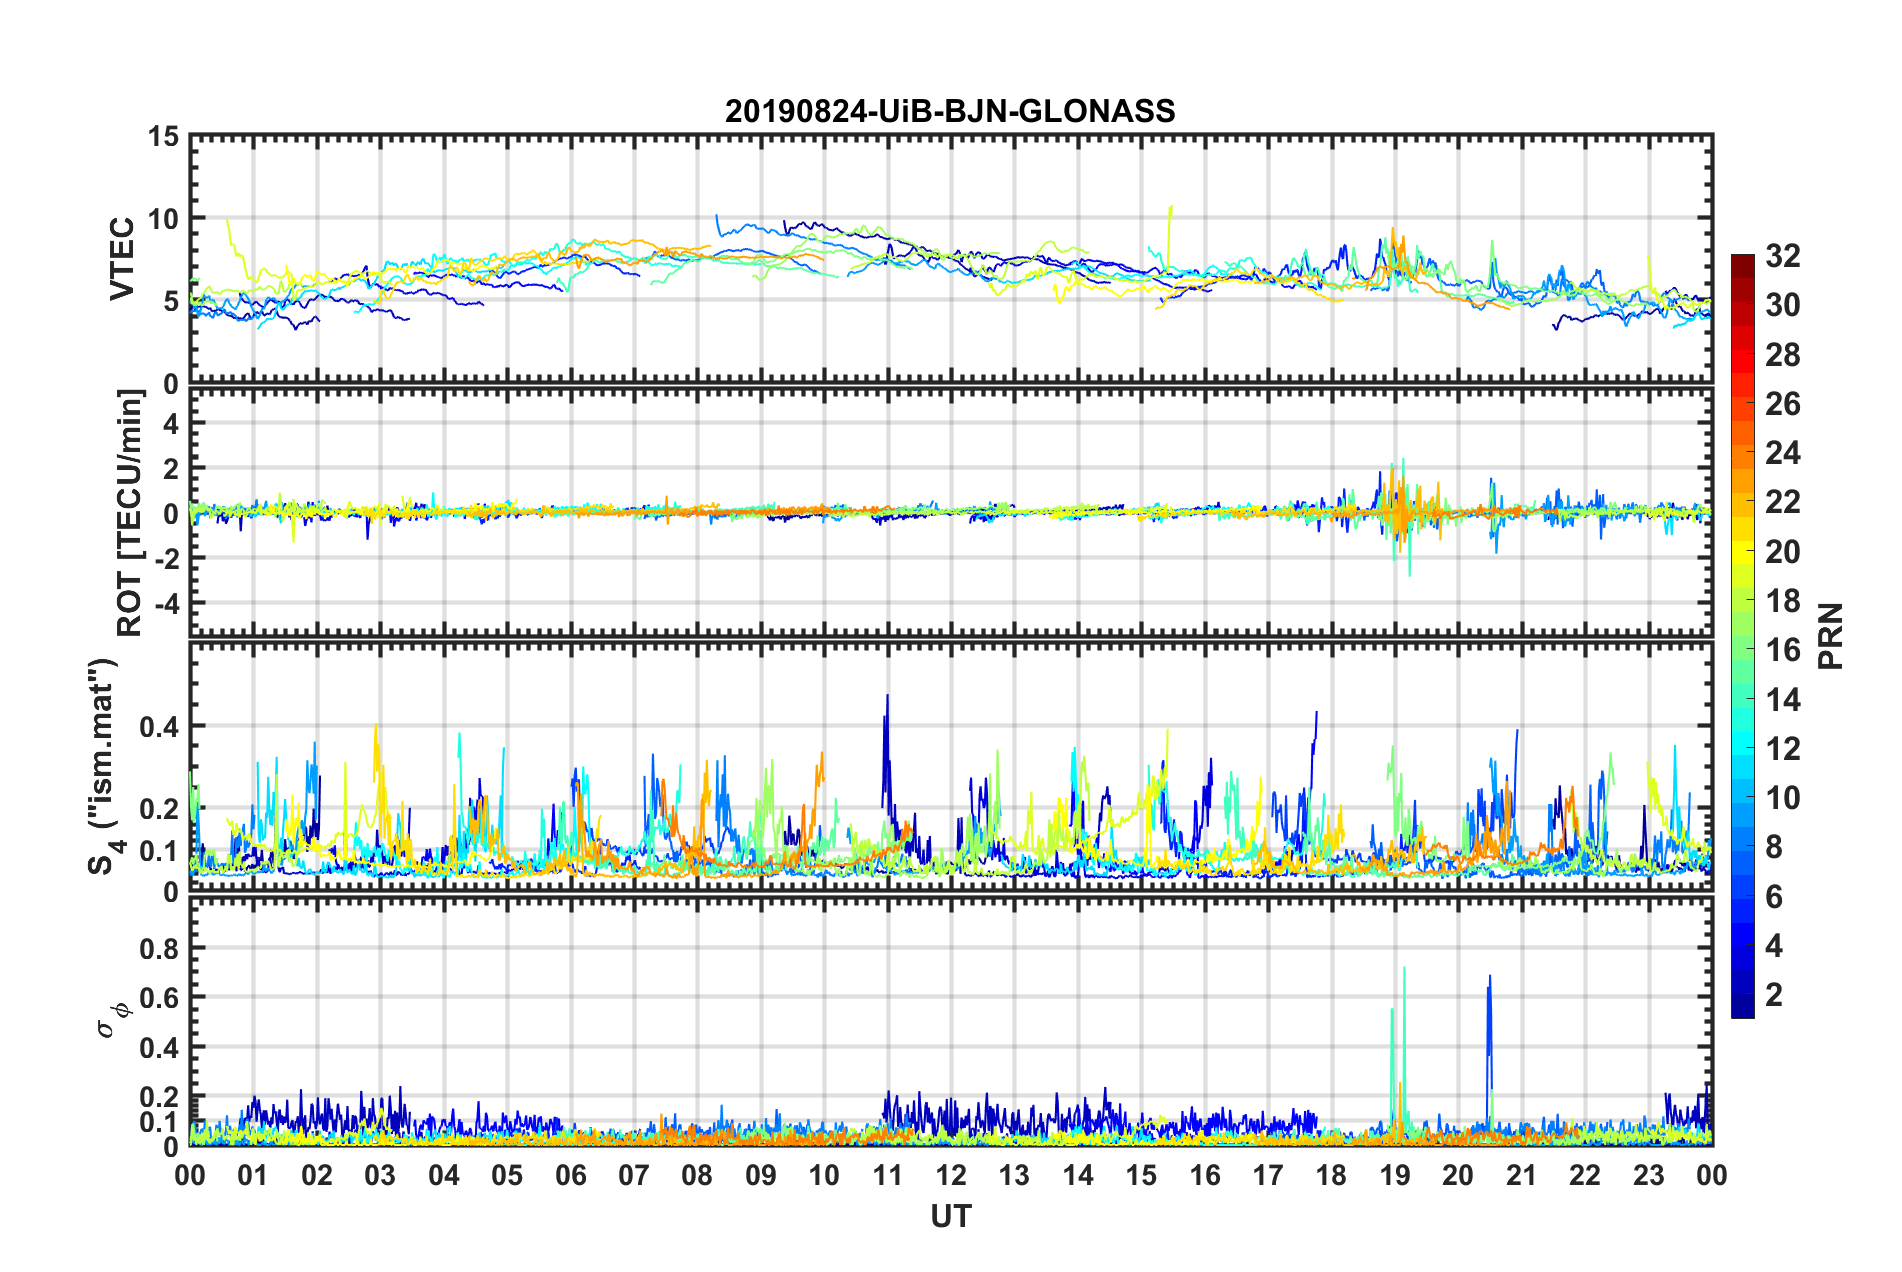This screenshot has height=1272, width=1902.
Task: Click the "0.8" tick on the σφ y-axis
Action: [x=160, y=948]
